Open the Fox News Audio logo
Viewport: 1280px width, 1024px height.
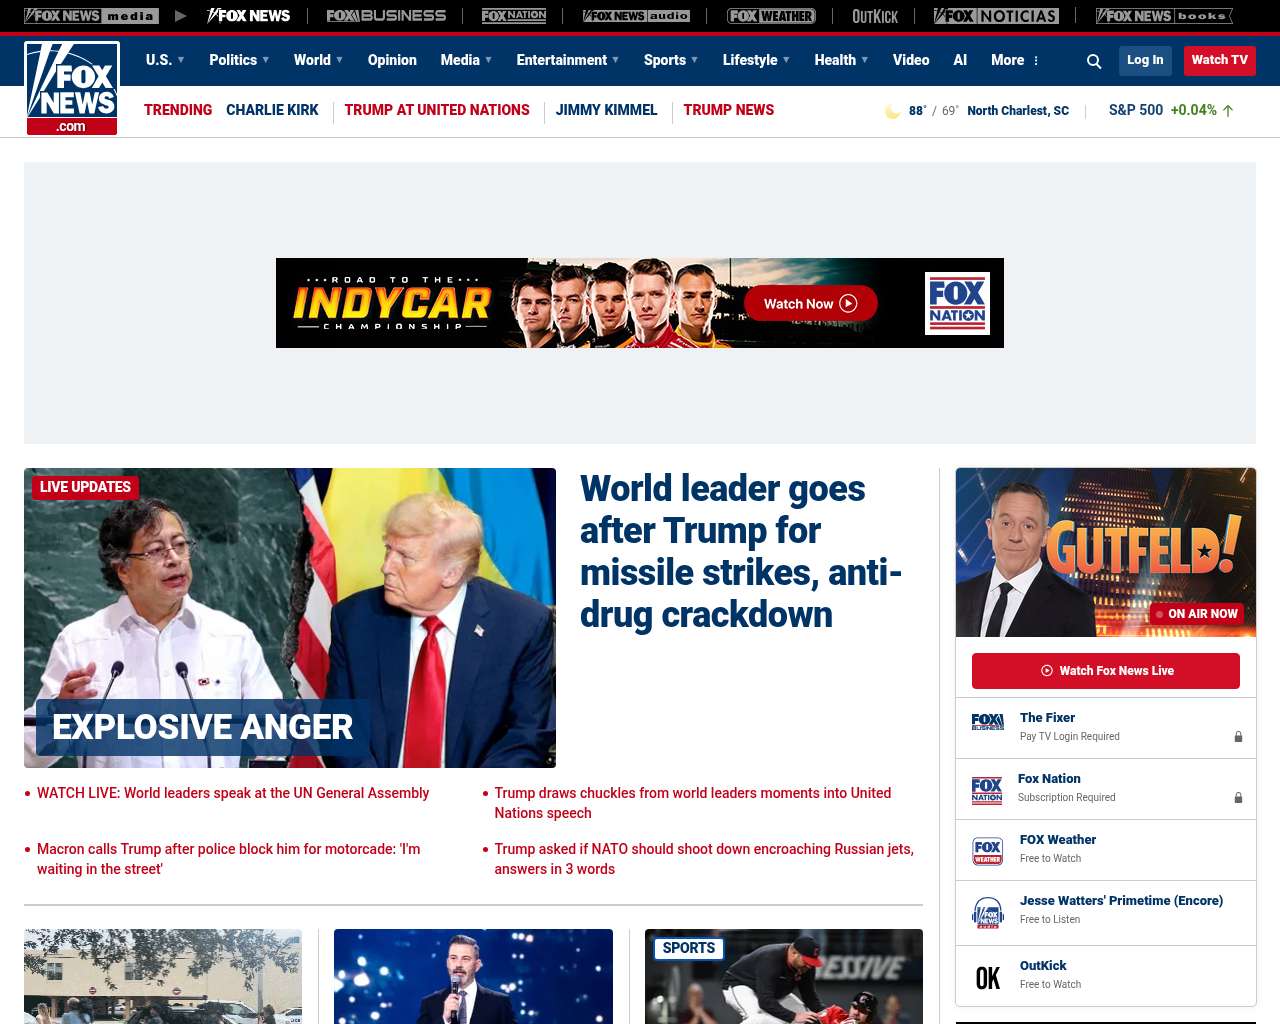pos(636,16)
